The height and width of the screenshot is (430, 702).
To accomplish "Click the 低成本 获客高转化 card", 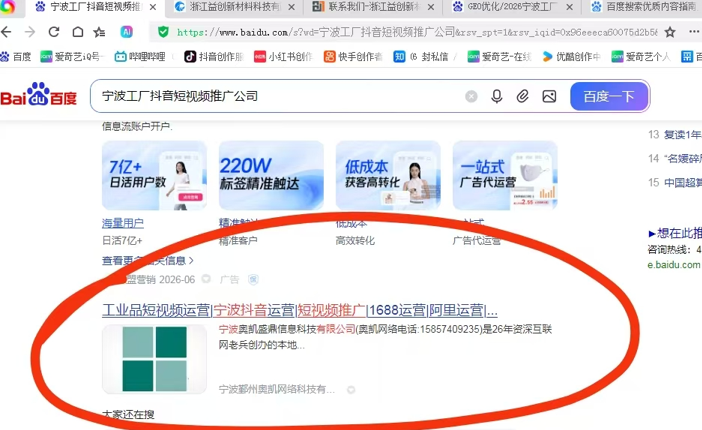I will coord(388,176).
